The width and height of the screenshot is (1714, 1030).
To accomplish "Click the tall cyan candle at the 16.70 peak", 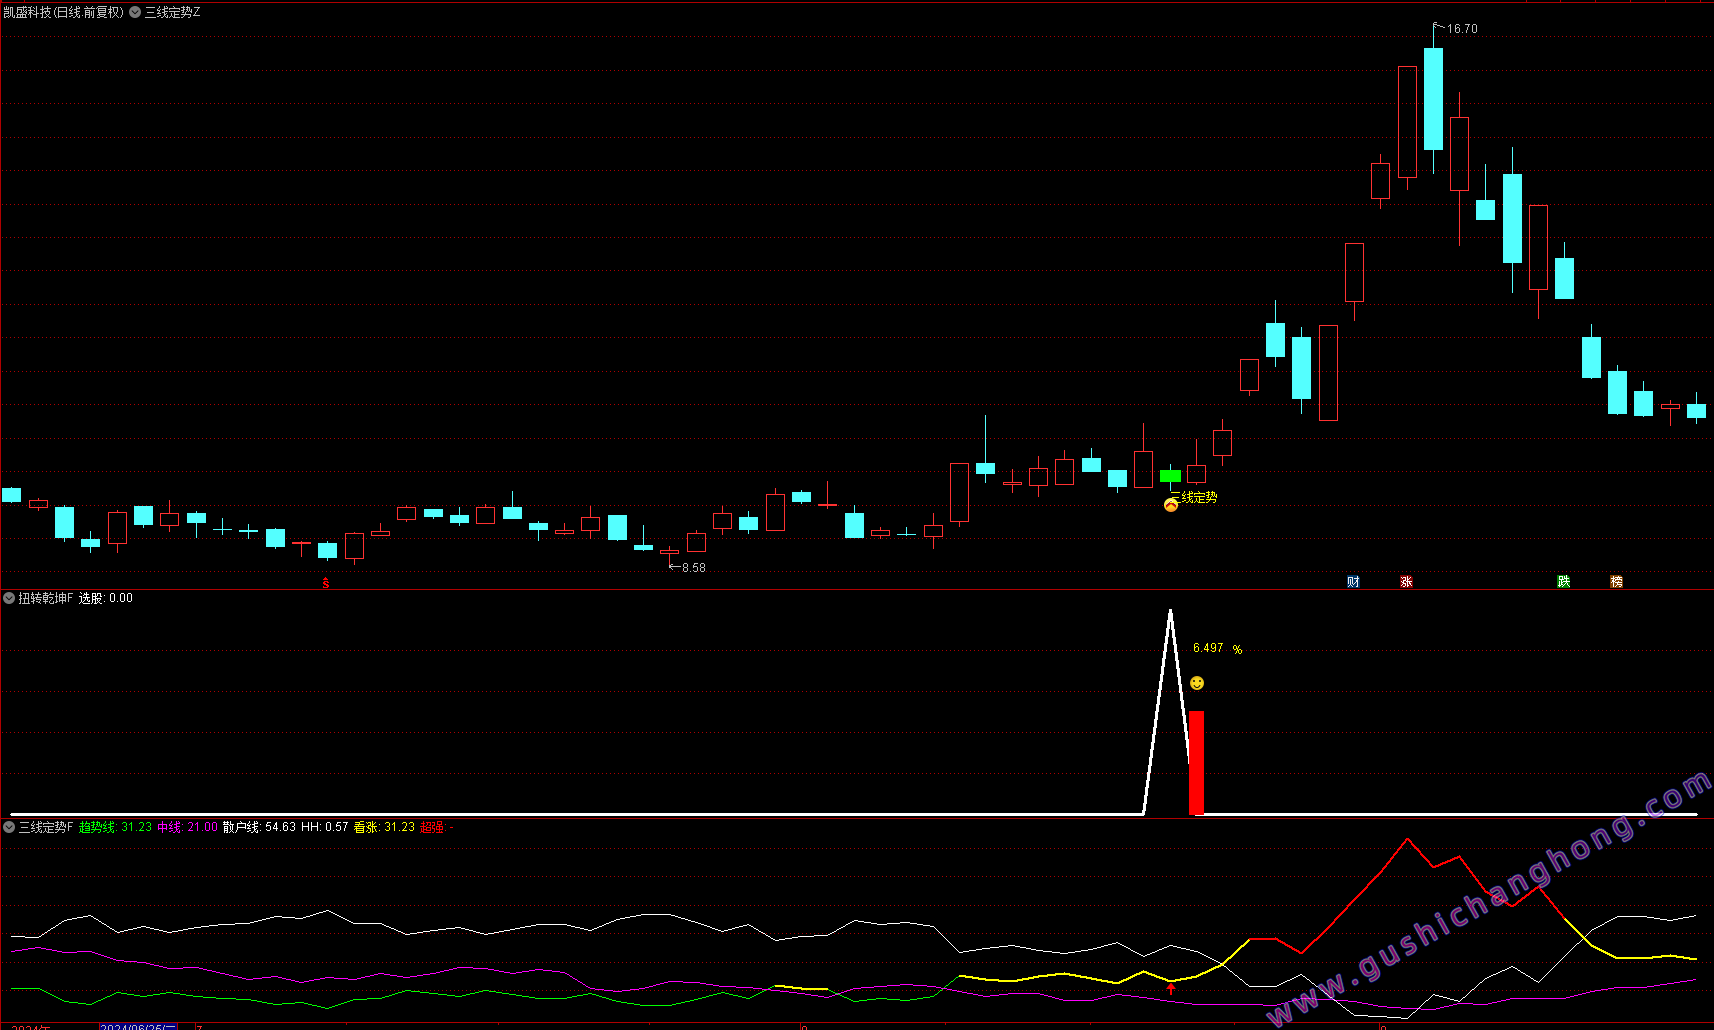I will click(1433, 99).
